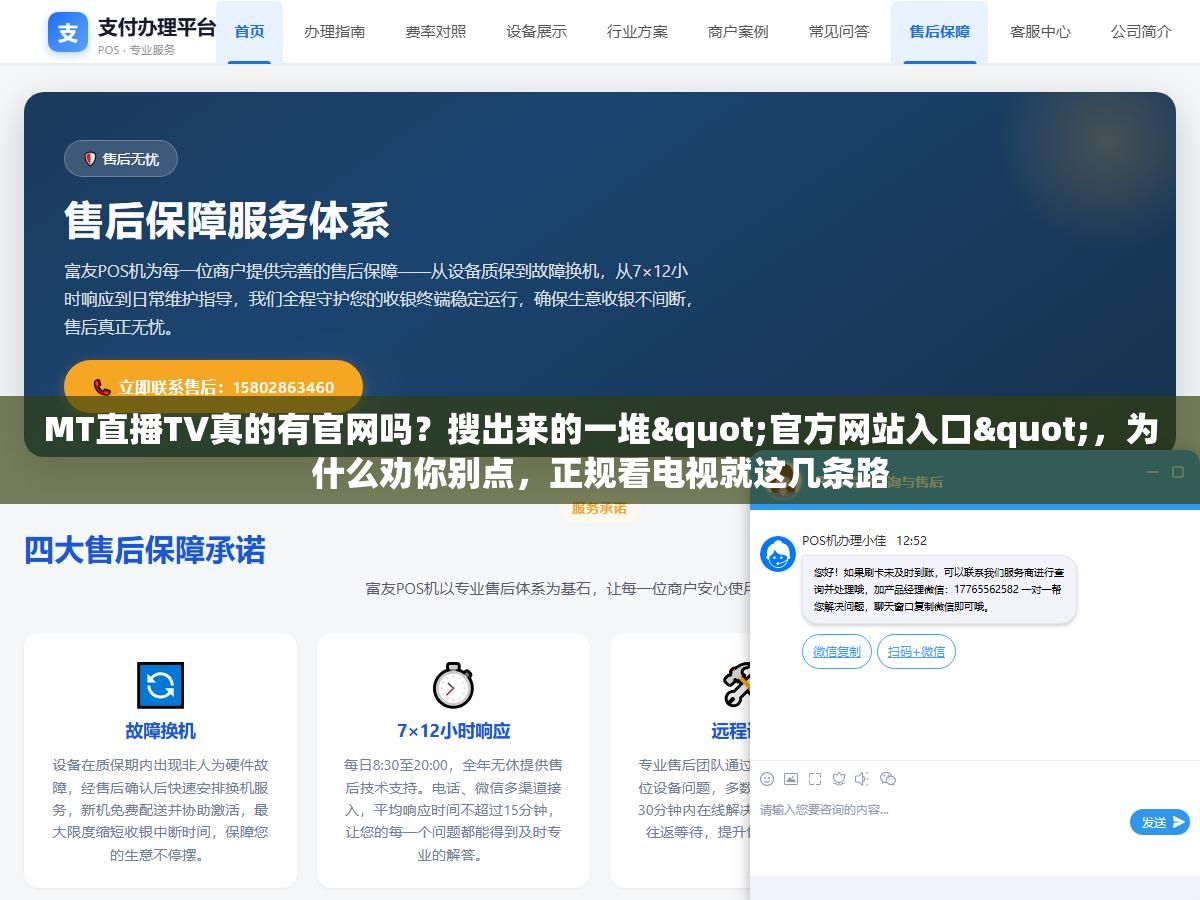Screen dimensions: 1200x900
Task: Toggle the chat sound speaker icon
Action: coord(863,778)
